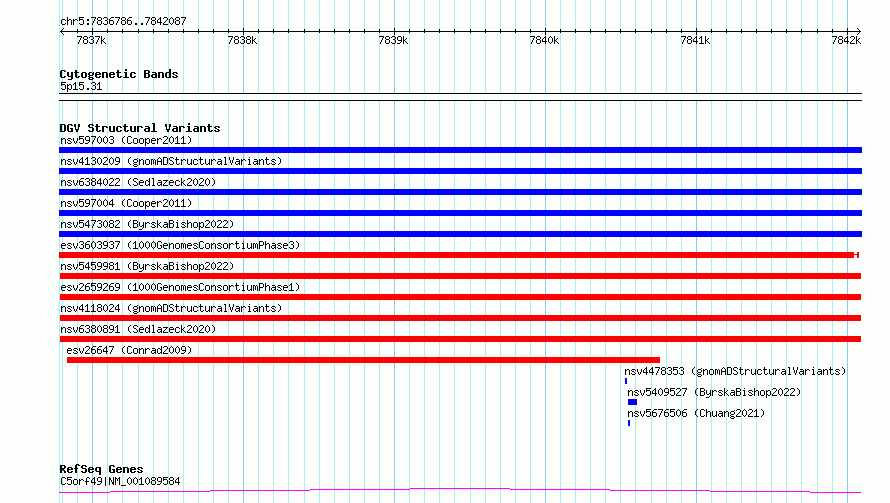Select the DGV Structural Variants track title
The height and width of the screenshot is (503, 890).
coord(140,128)
